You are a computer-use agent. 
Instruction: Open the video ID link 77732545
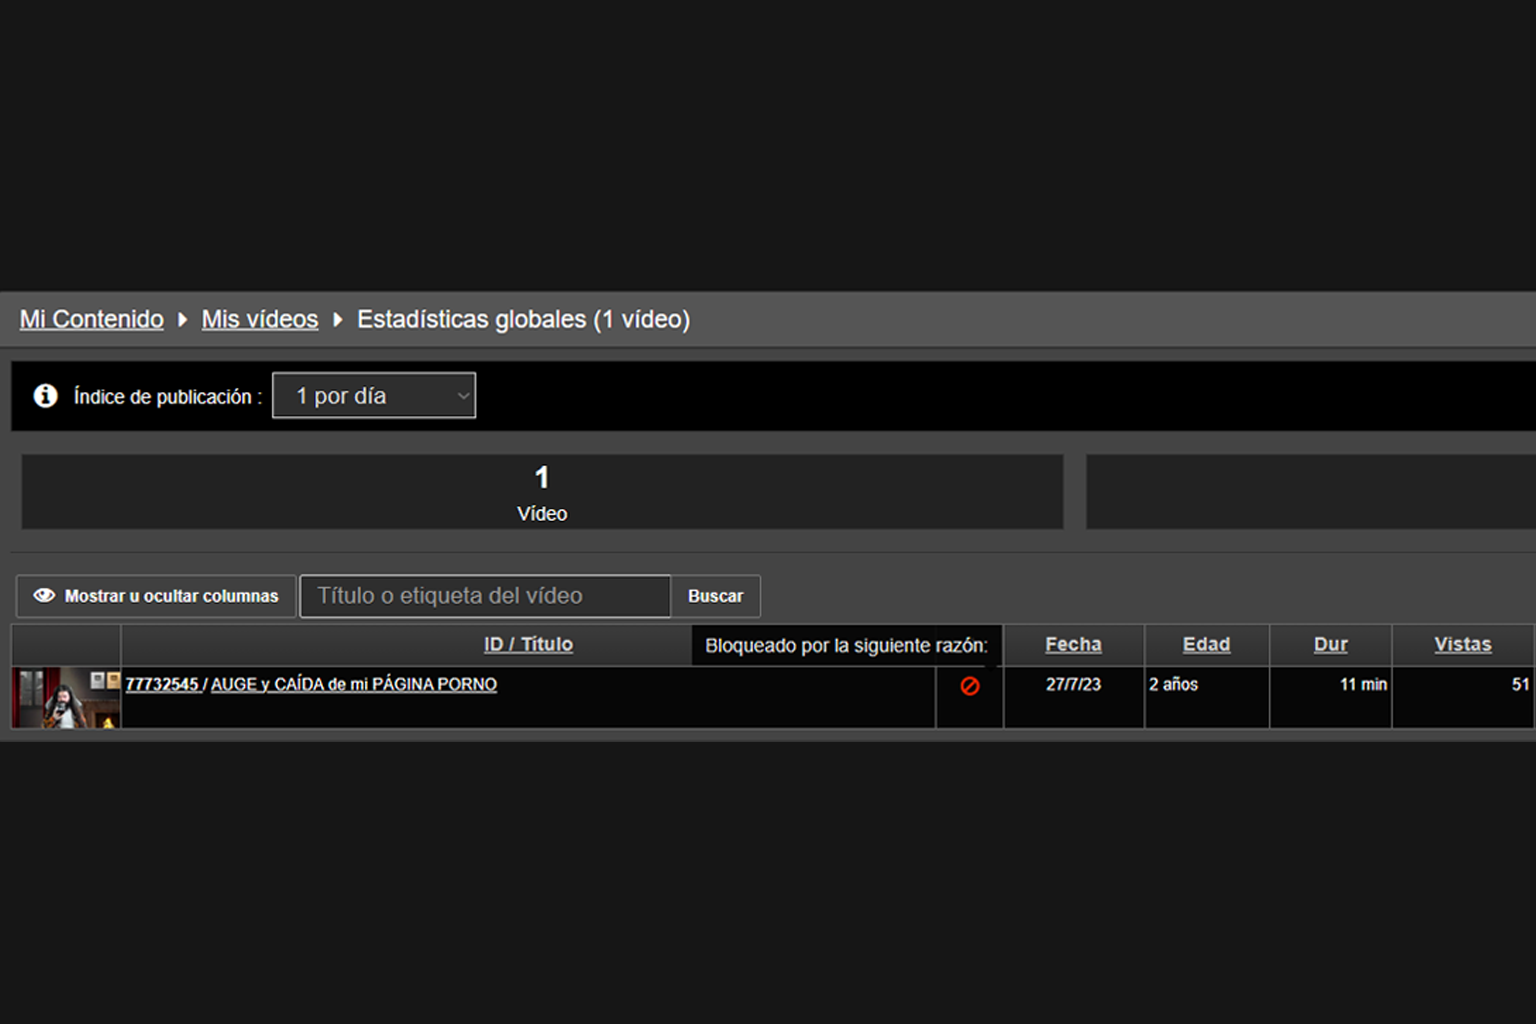tap(162, 685)
